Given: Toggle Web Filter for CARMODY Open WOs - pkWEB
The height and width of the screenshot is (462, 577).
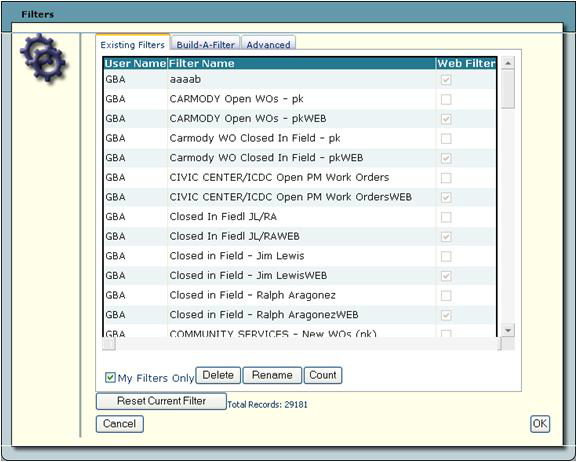Looking at the screenshot, I should 446,119.
